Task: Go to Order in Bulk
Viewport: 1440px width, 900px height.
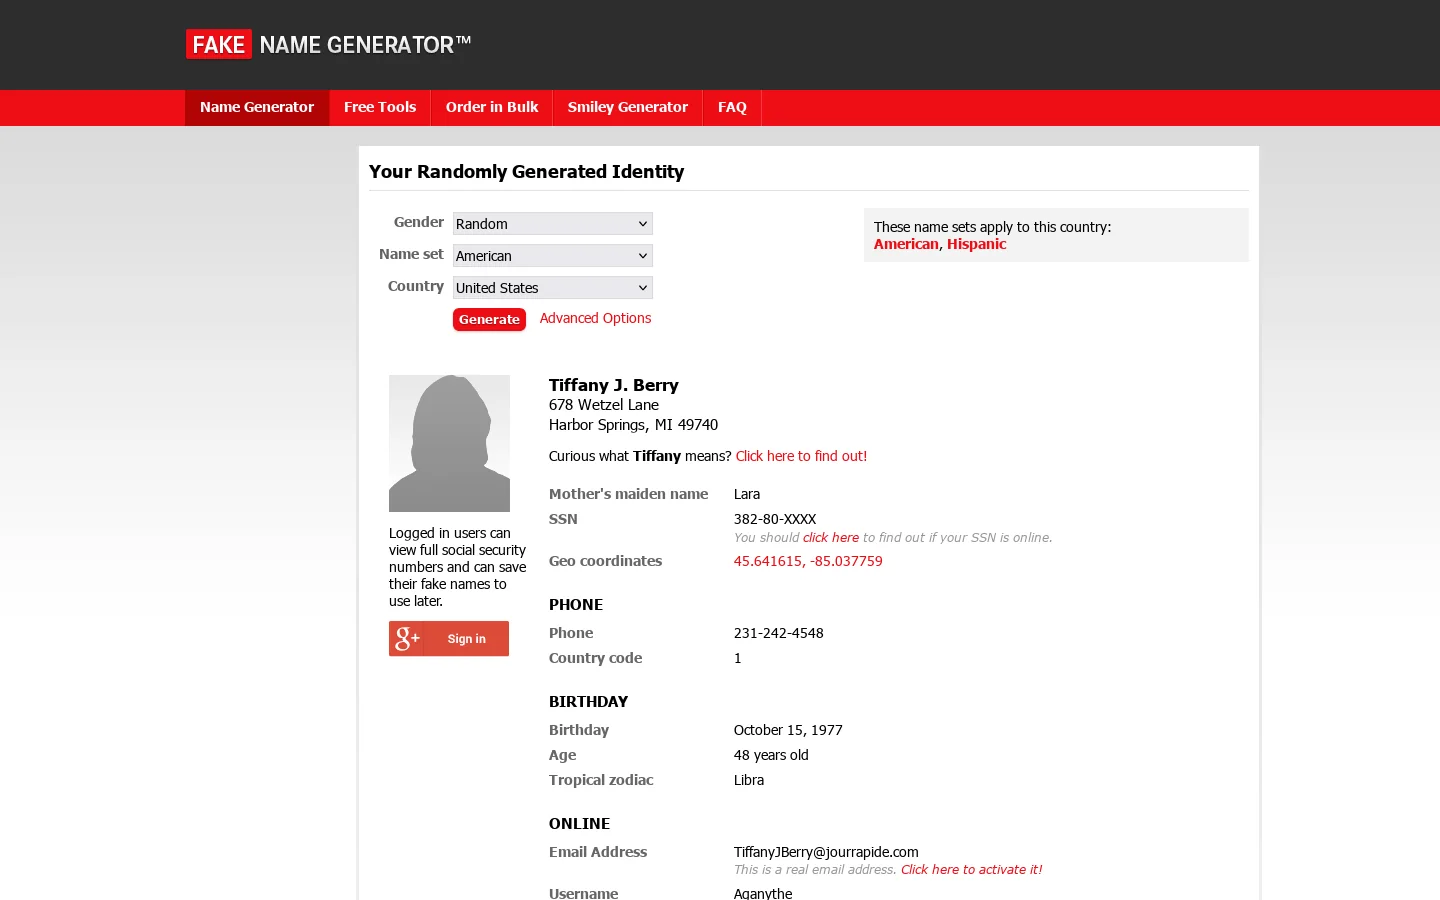Action: pos(492,107)
